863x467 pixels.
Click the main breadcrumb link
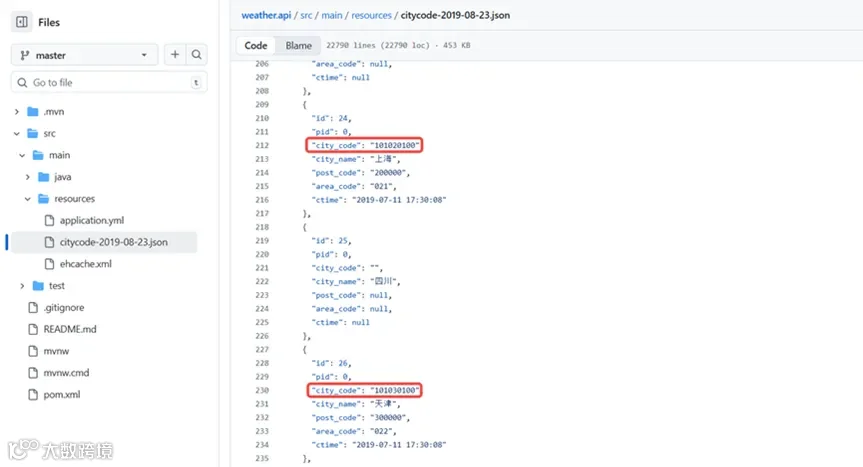pyautogui.click(x=331, y=15)
